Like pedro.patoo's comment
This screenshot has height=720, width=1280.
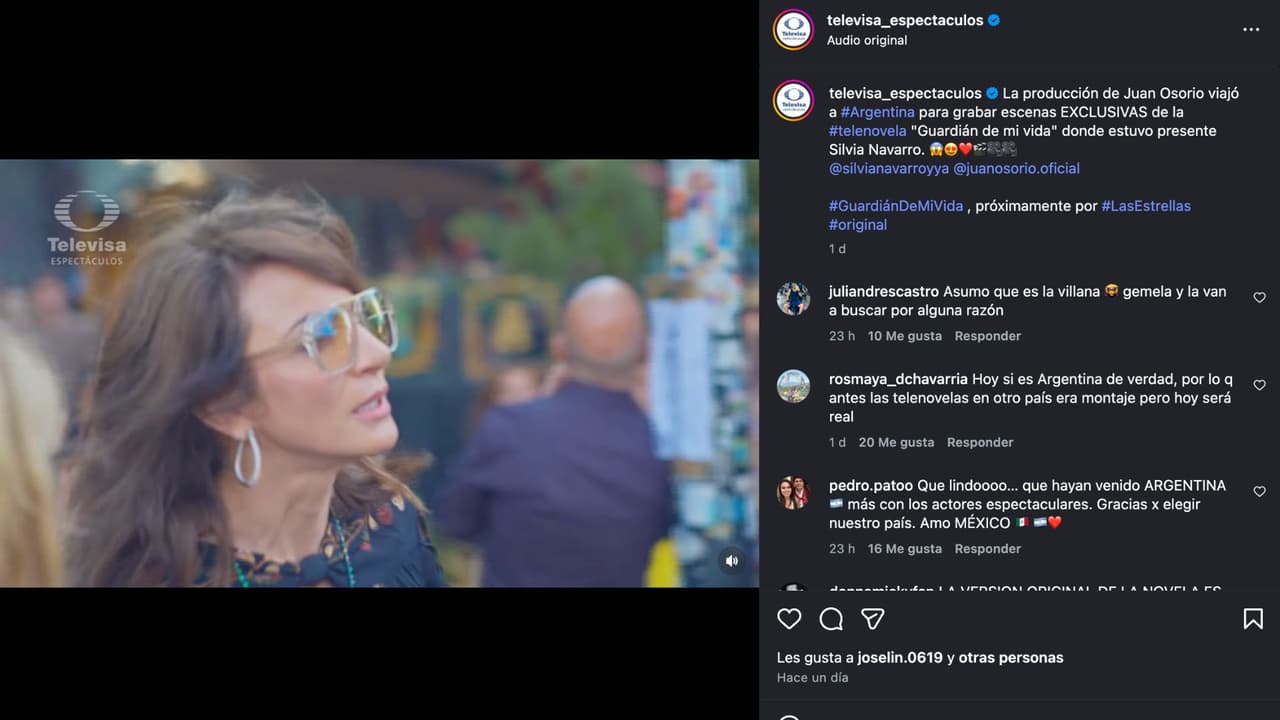[1259, 492]
